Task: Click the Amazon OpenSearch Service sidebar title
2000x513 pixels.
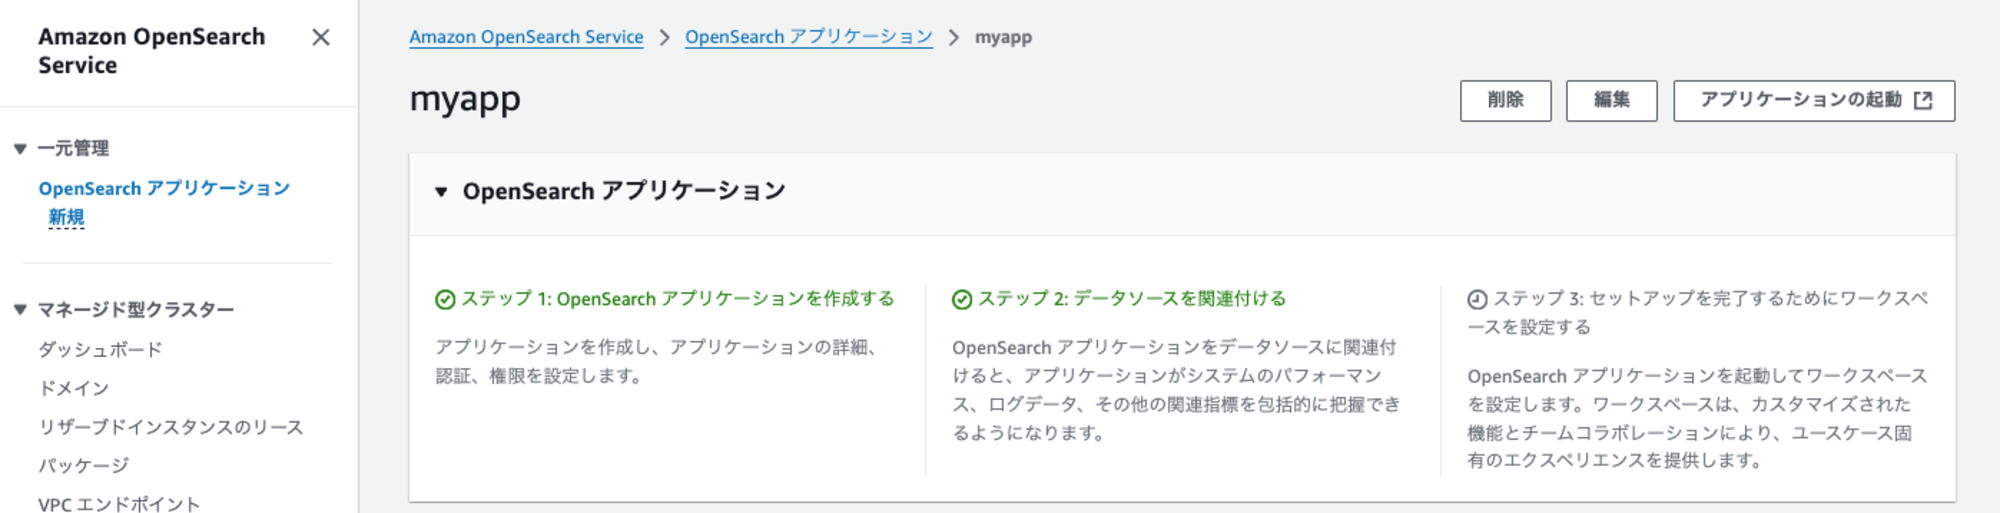Action: coord(152,51)
